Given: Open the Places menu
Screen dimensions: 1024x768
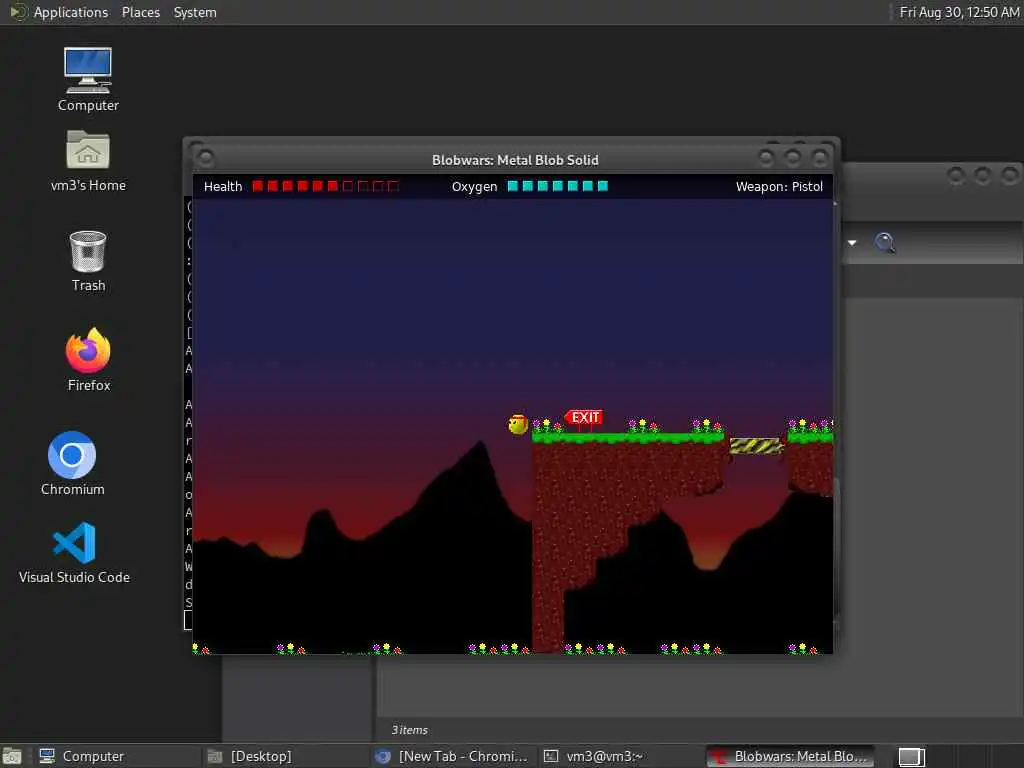Looking at the screenshot, I should coord(140,12).
